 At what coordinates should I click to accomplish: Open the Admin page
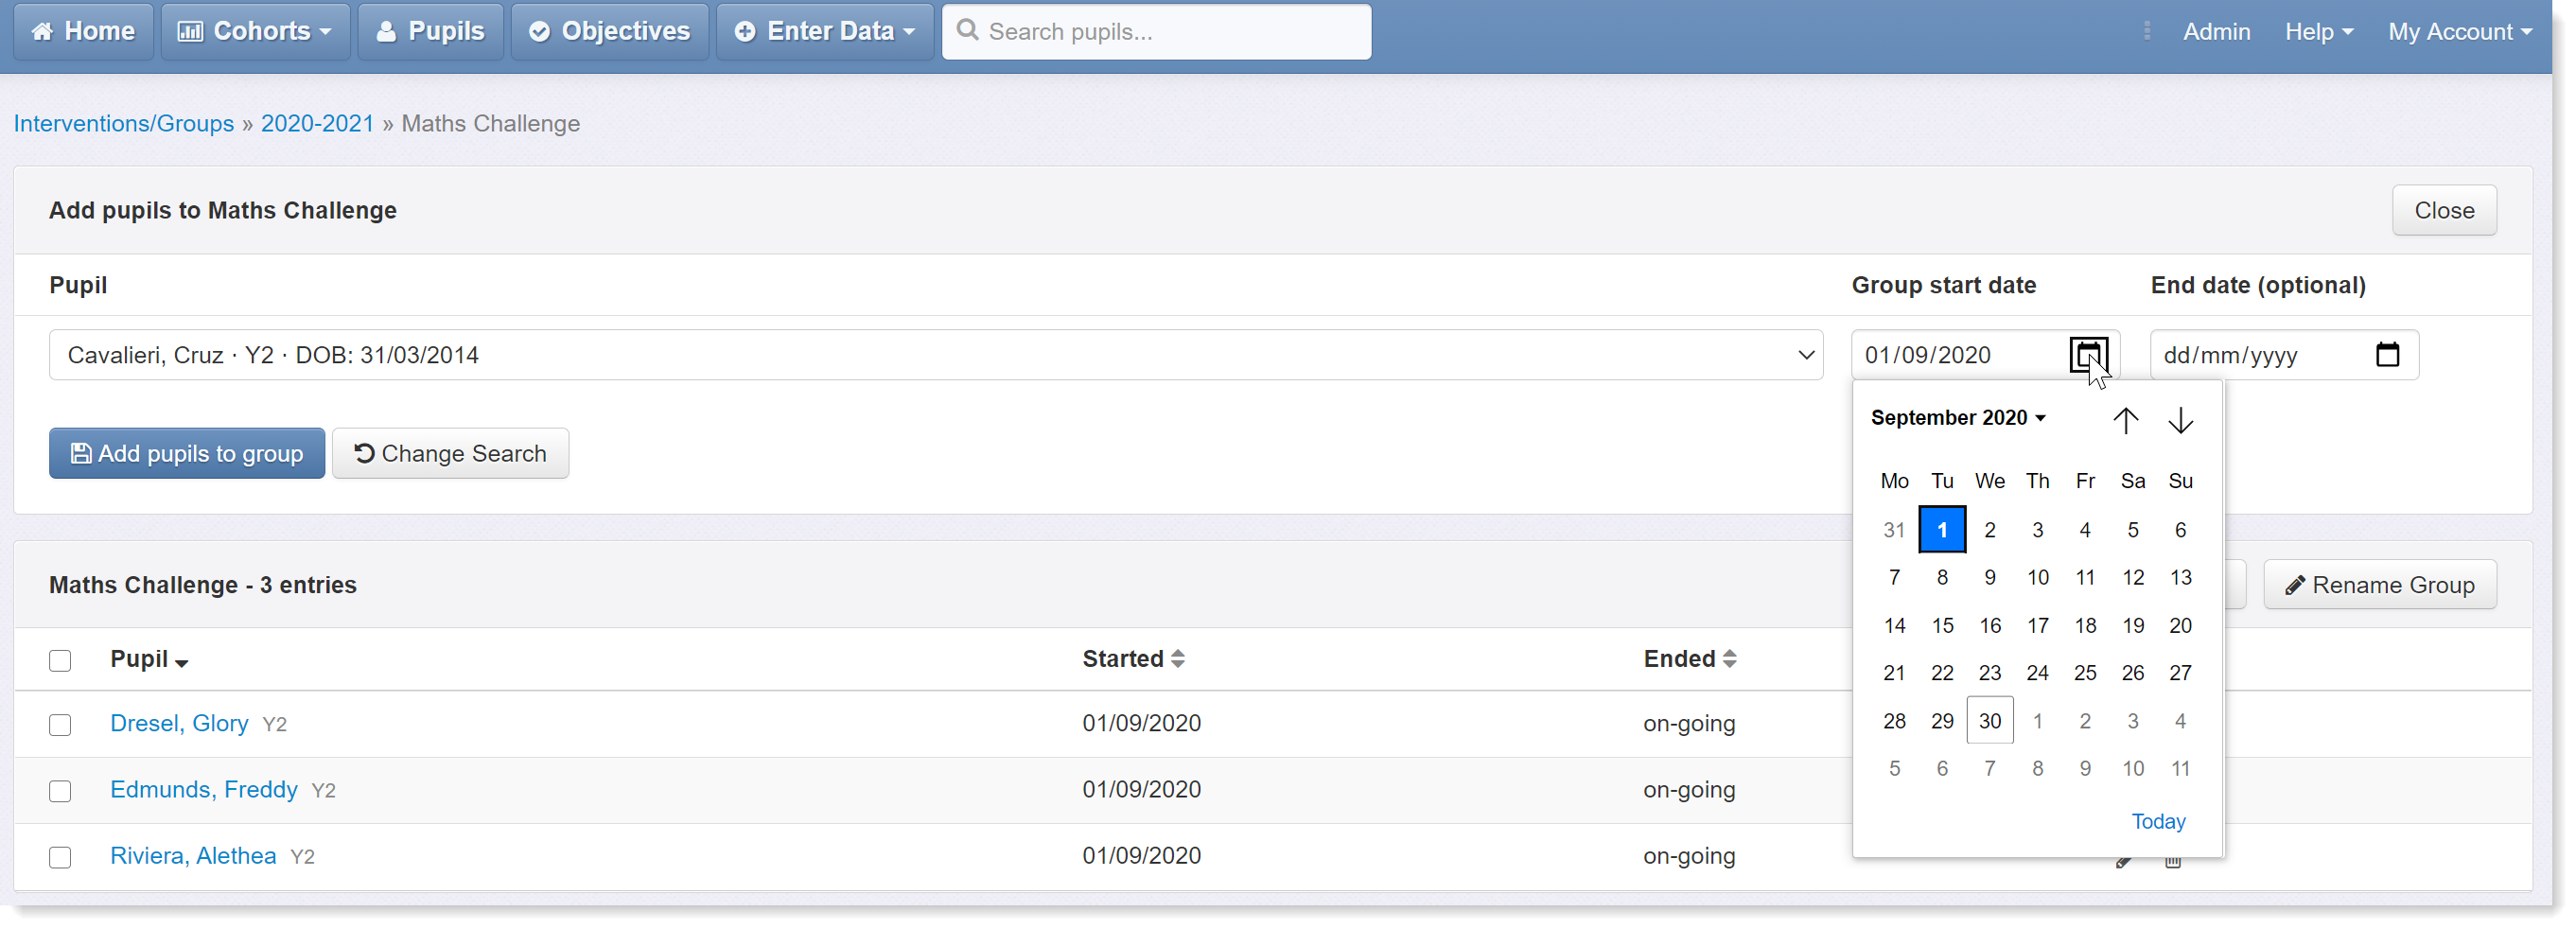(x=2216, y=31)
